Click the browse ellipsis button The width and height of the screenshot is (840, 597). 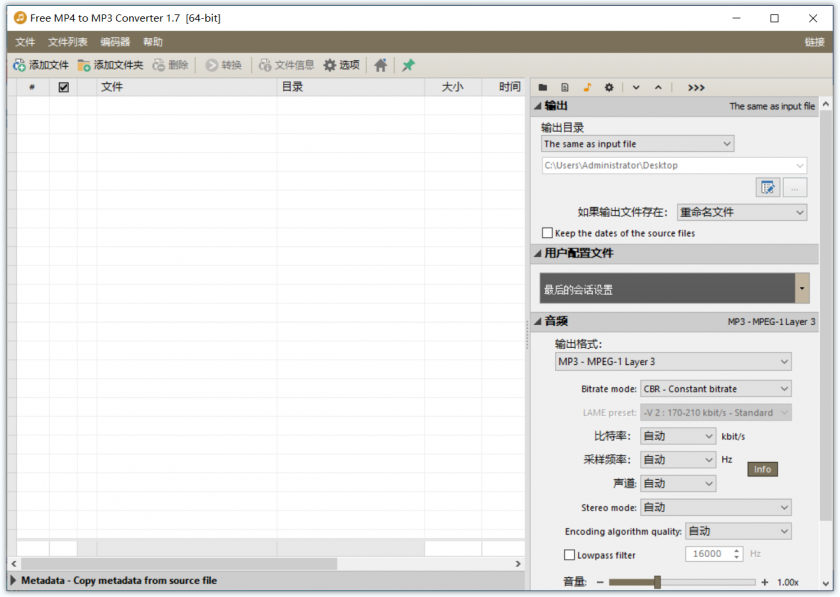click(795, 188)
